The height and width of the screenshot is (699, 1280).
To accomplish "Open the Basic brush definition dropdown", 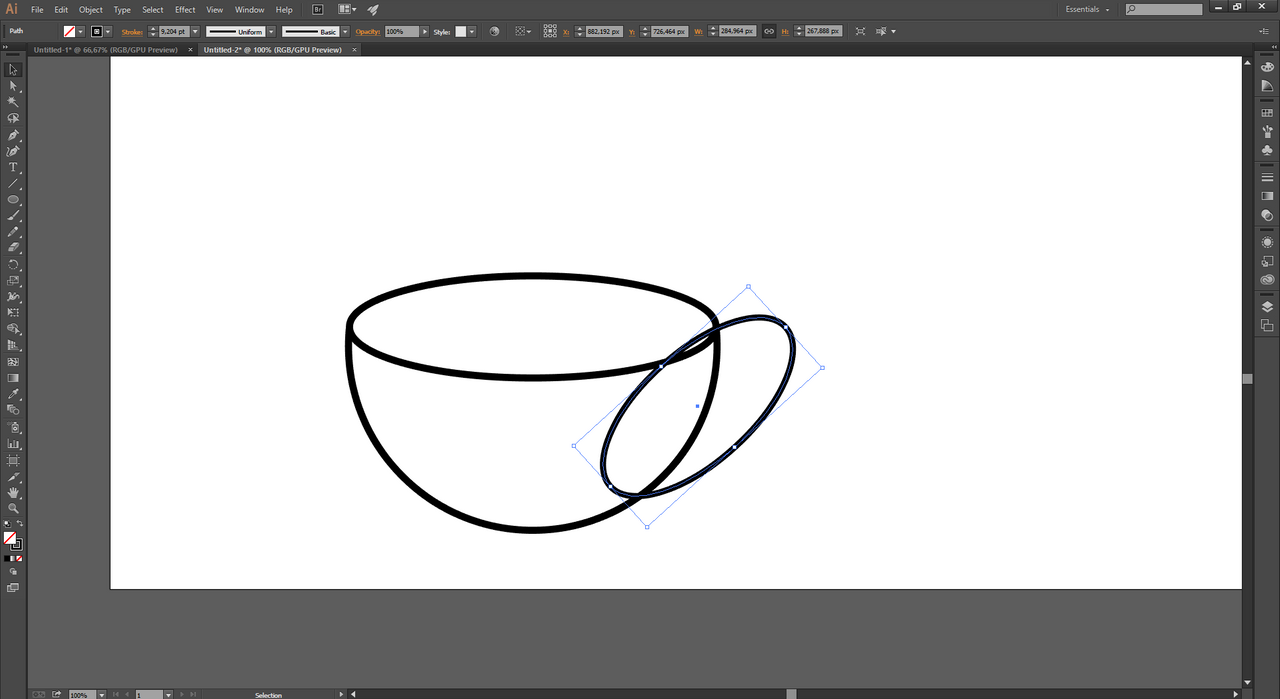I will [x=345, y=31].
